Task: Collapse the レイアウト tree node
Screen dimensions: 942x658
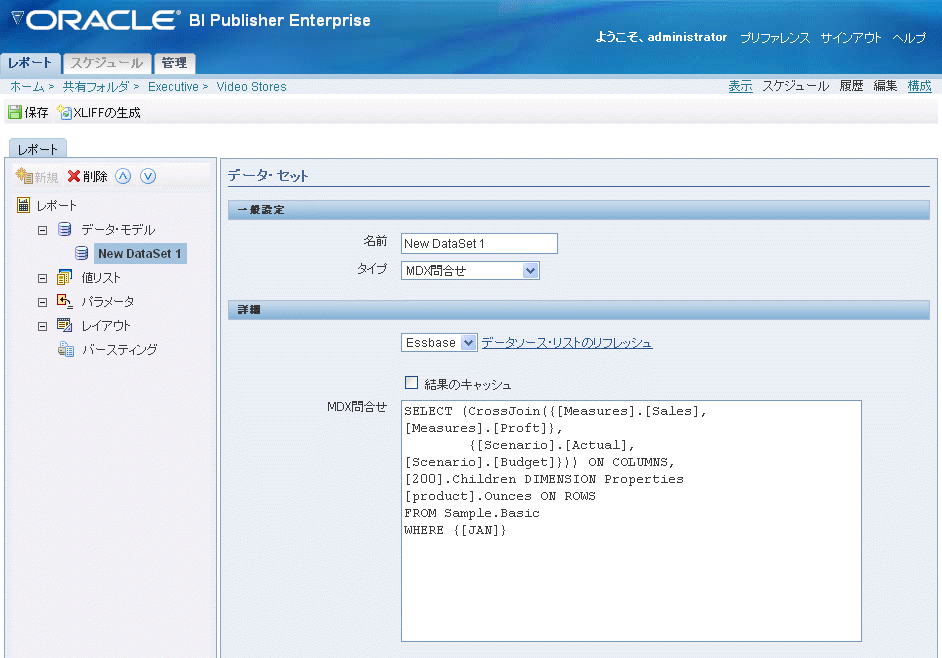Action: (42, 326)
